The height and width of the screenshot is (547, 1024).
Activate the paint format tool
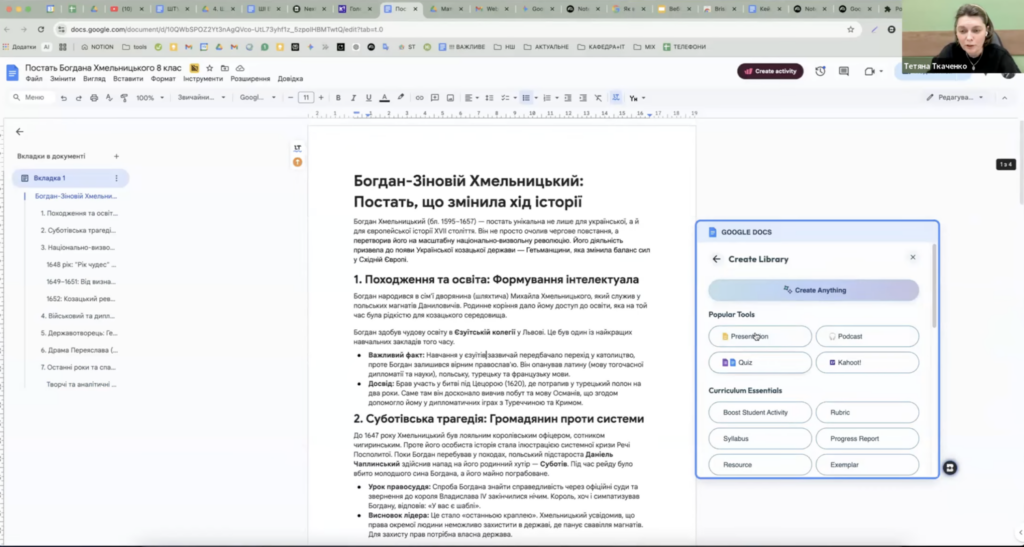[124, 98]
